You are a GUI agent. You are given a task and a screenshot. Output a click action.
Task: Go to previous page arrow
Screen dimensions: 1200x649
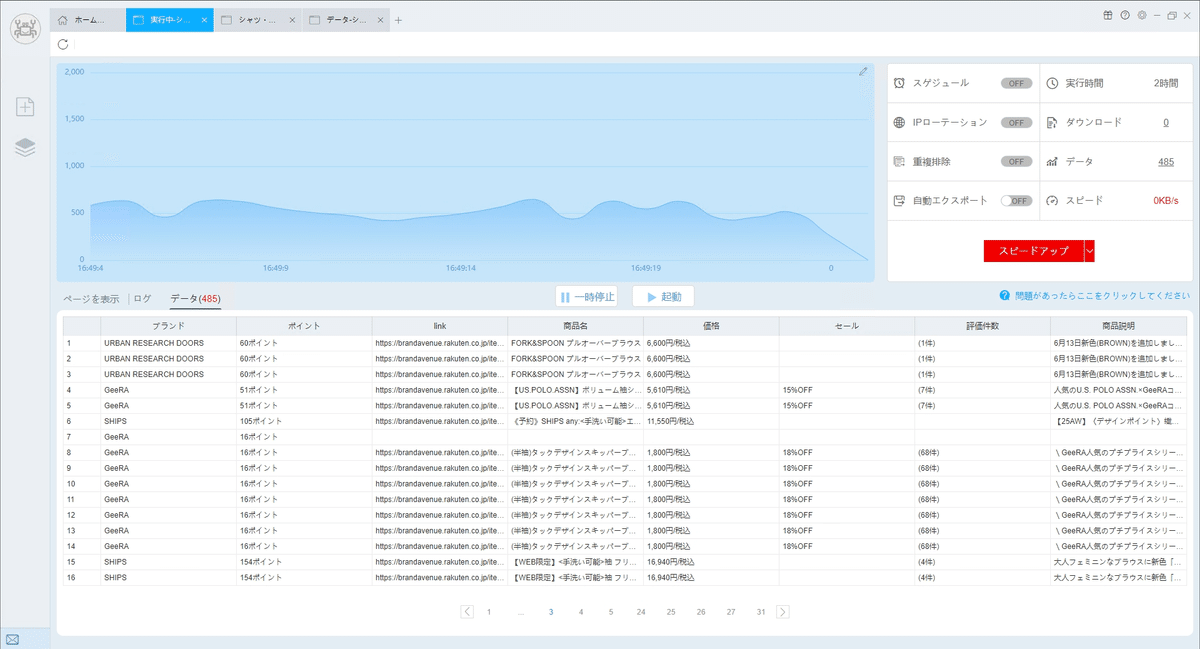pyautogui.click(x=467, y=611)
